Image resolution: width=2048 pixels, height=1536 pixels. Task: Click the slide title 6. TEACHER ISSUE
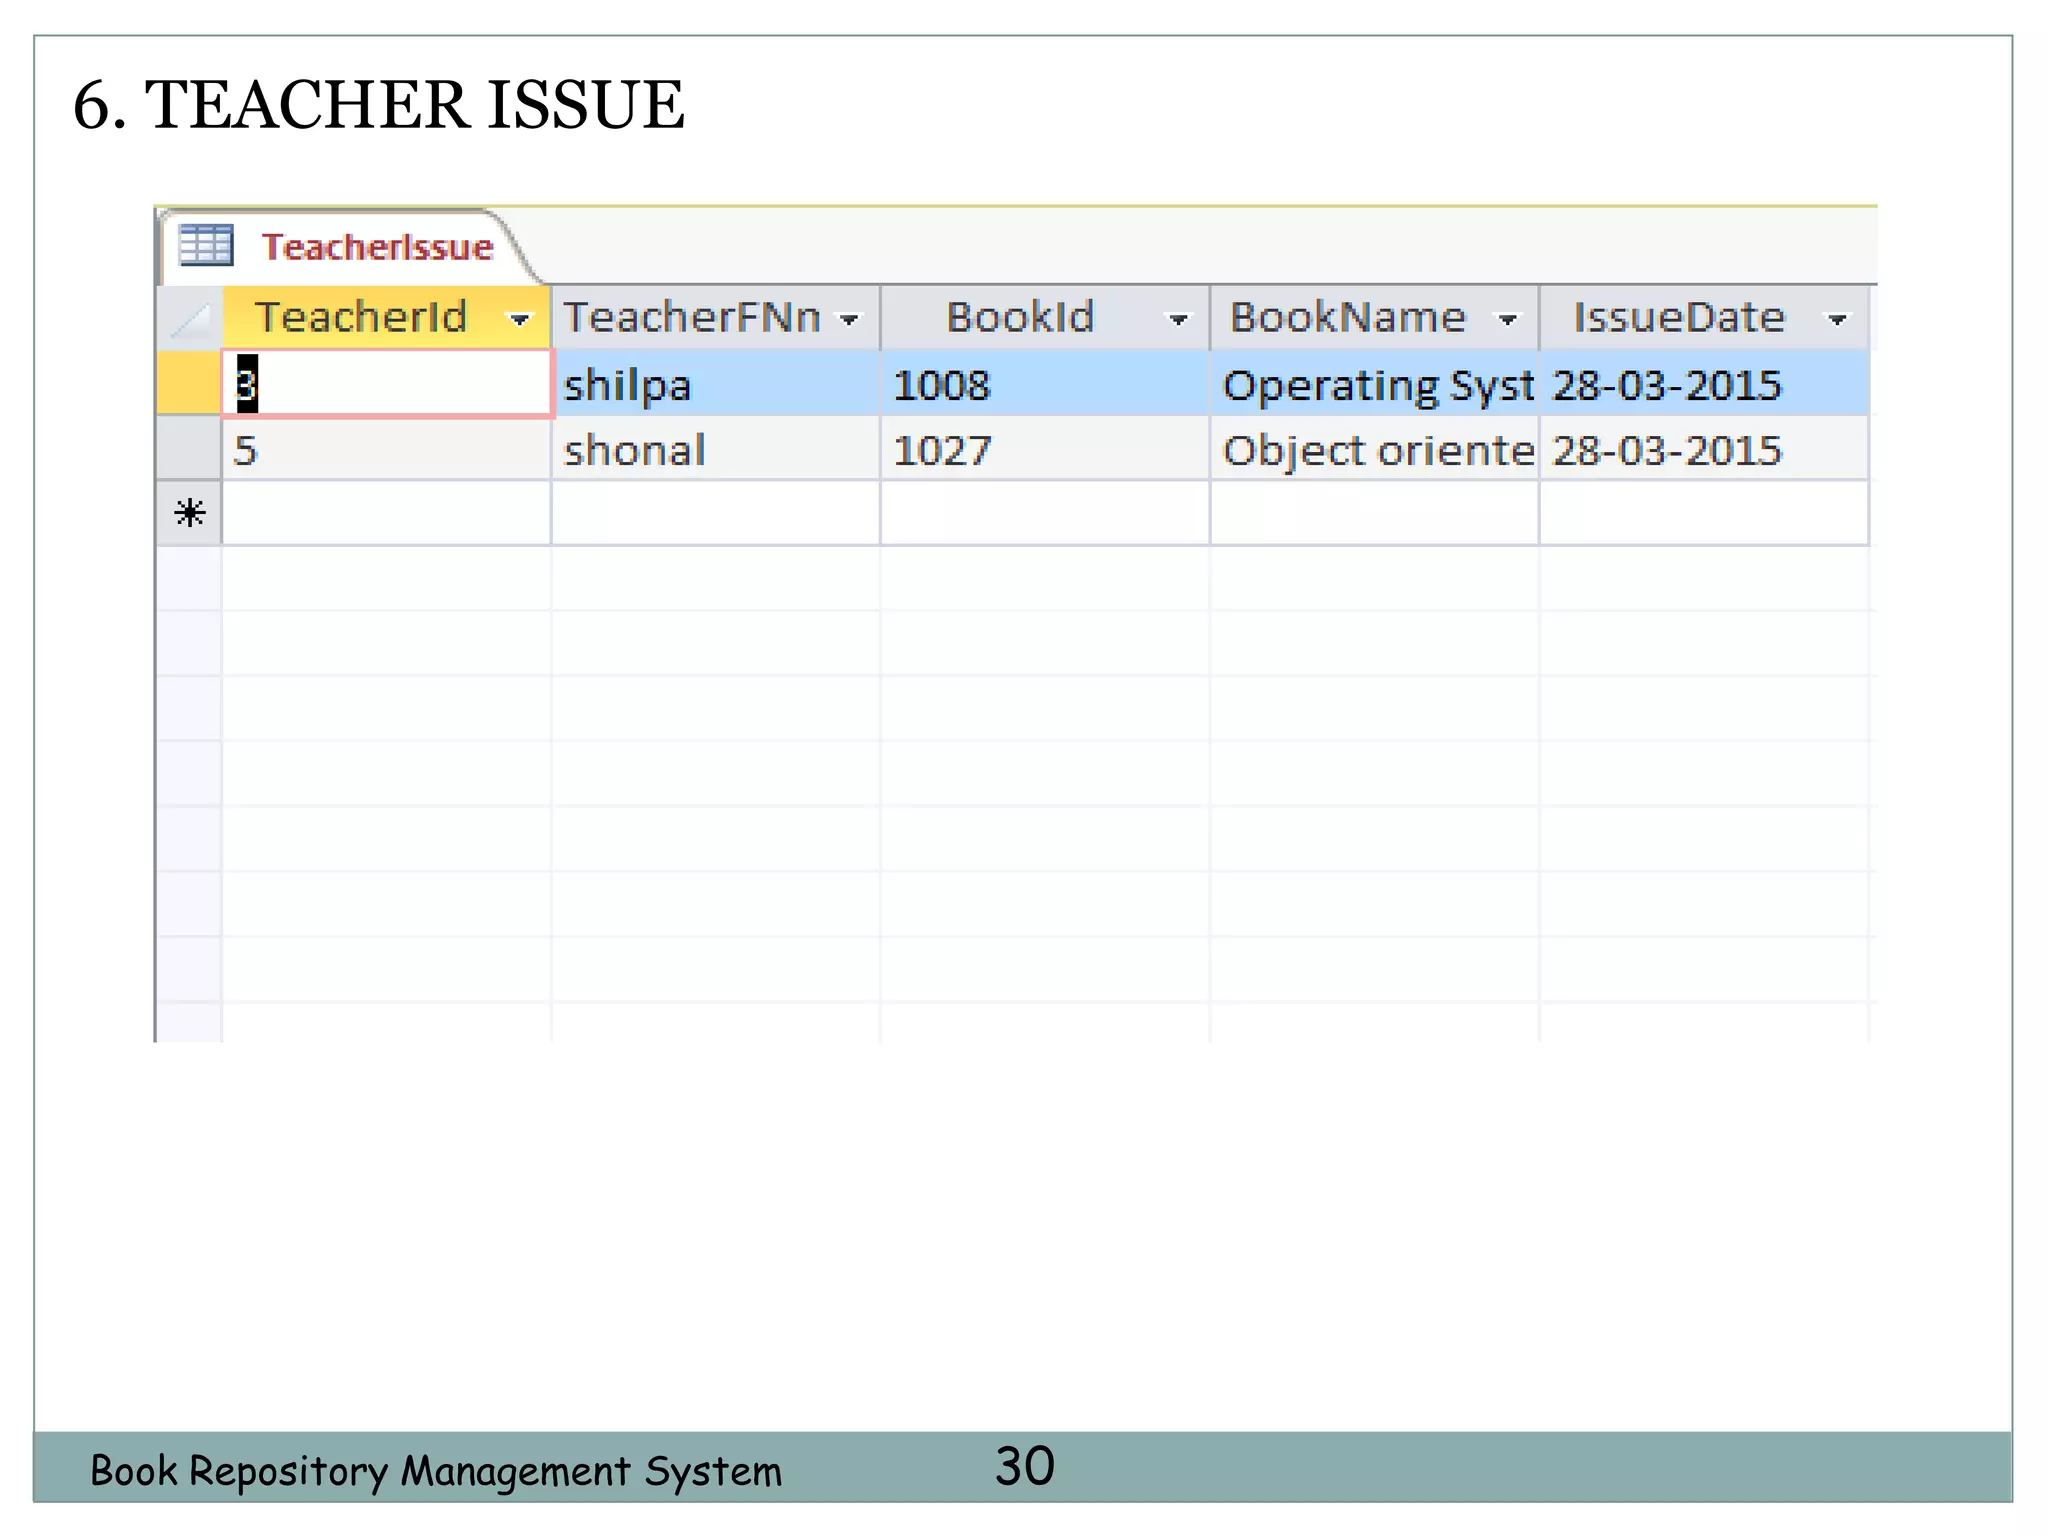click(x=379, y=104)
